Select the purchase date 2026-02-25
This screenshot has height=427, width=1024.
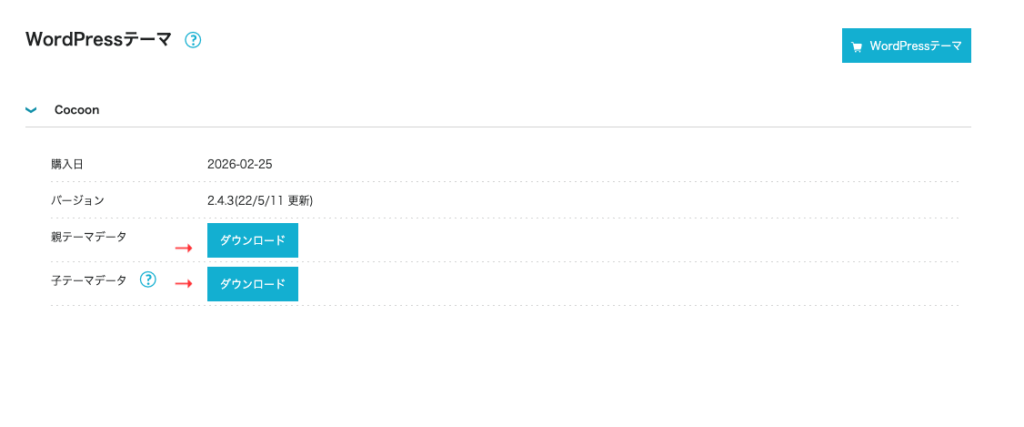(x=241, y=163)
